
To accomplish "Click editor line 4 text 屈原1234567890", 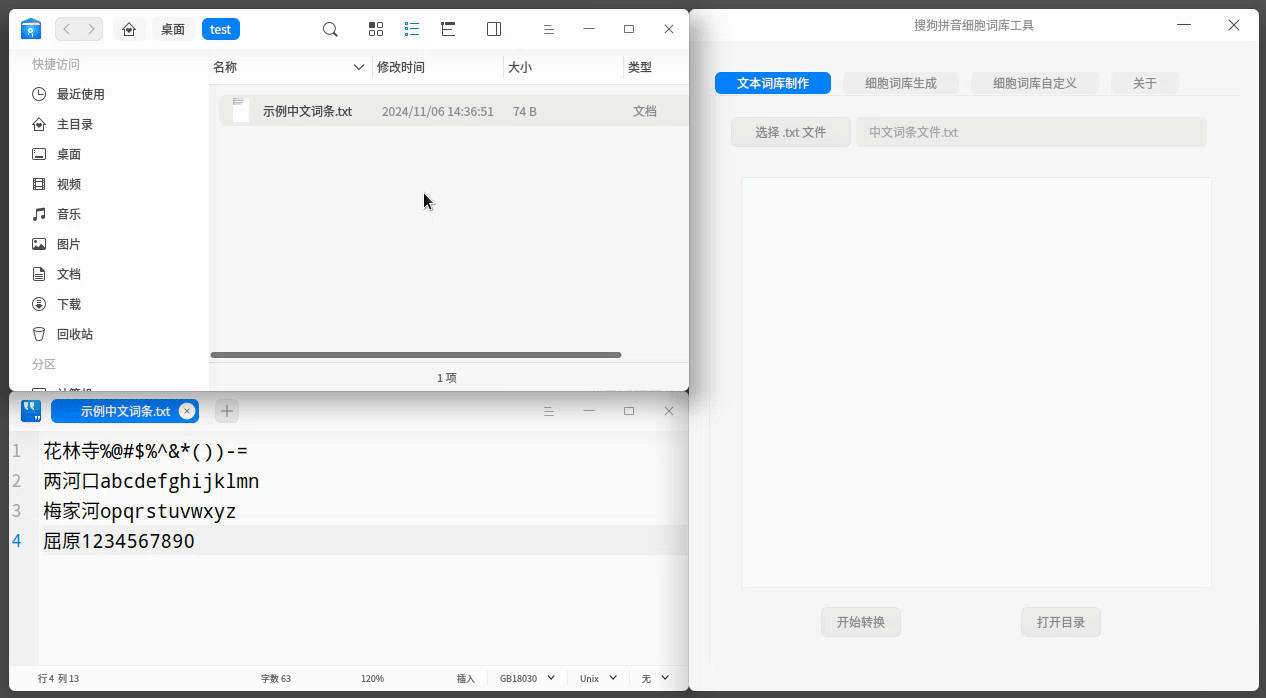I will (x=119, y=541).
